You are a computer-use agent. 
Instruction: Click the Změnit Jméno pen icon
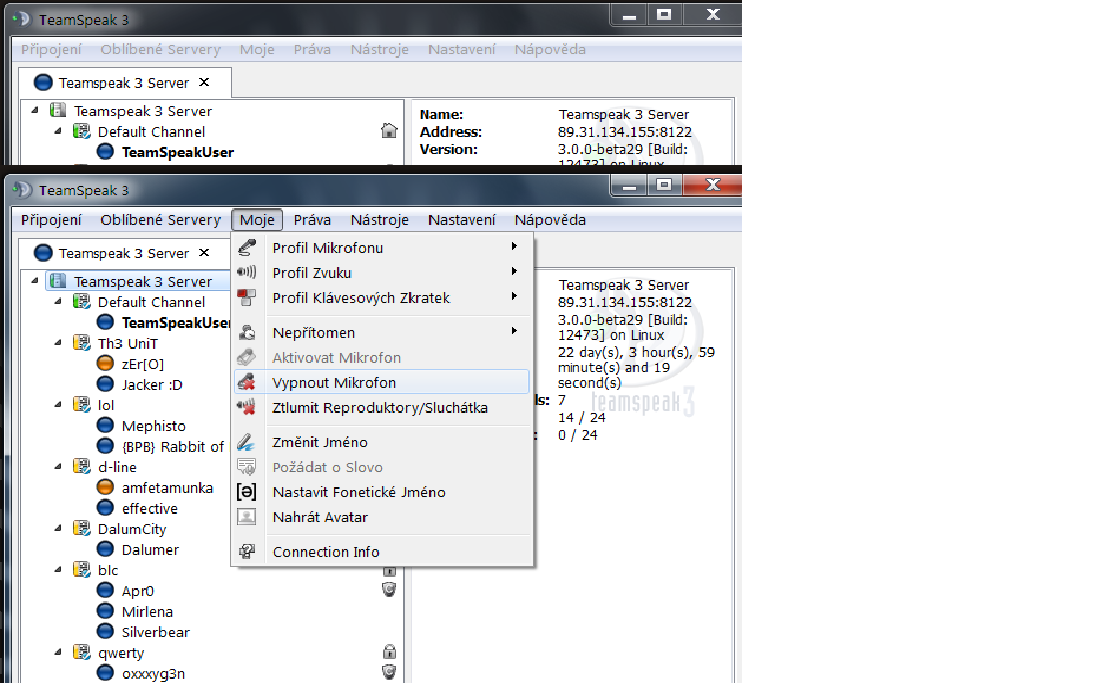pyautogui.click(x=247, y=442)
